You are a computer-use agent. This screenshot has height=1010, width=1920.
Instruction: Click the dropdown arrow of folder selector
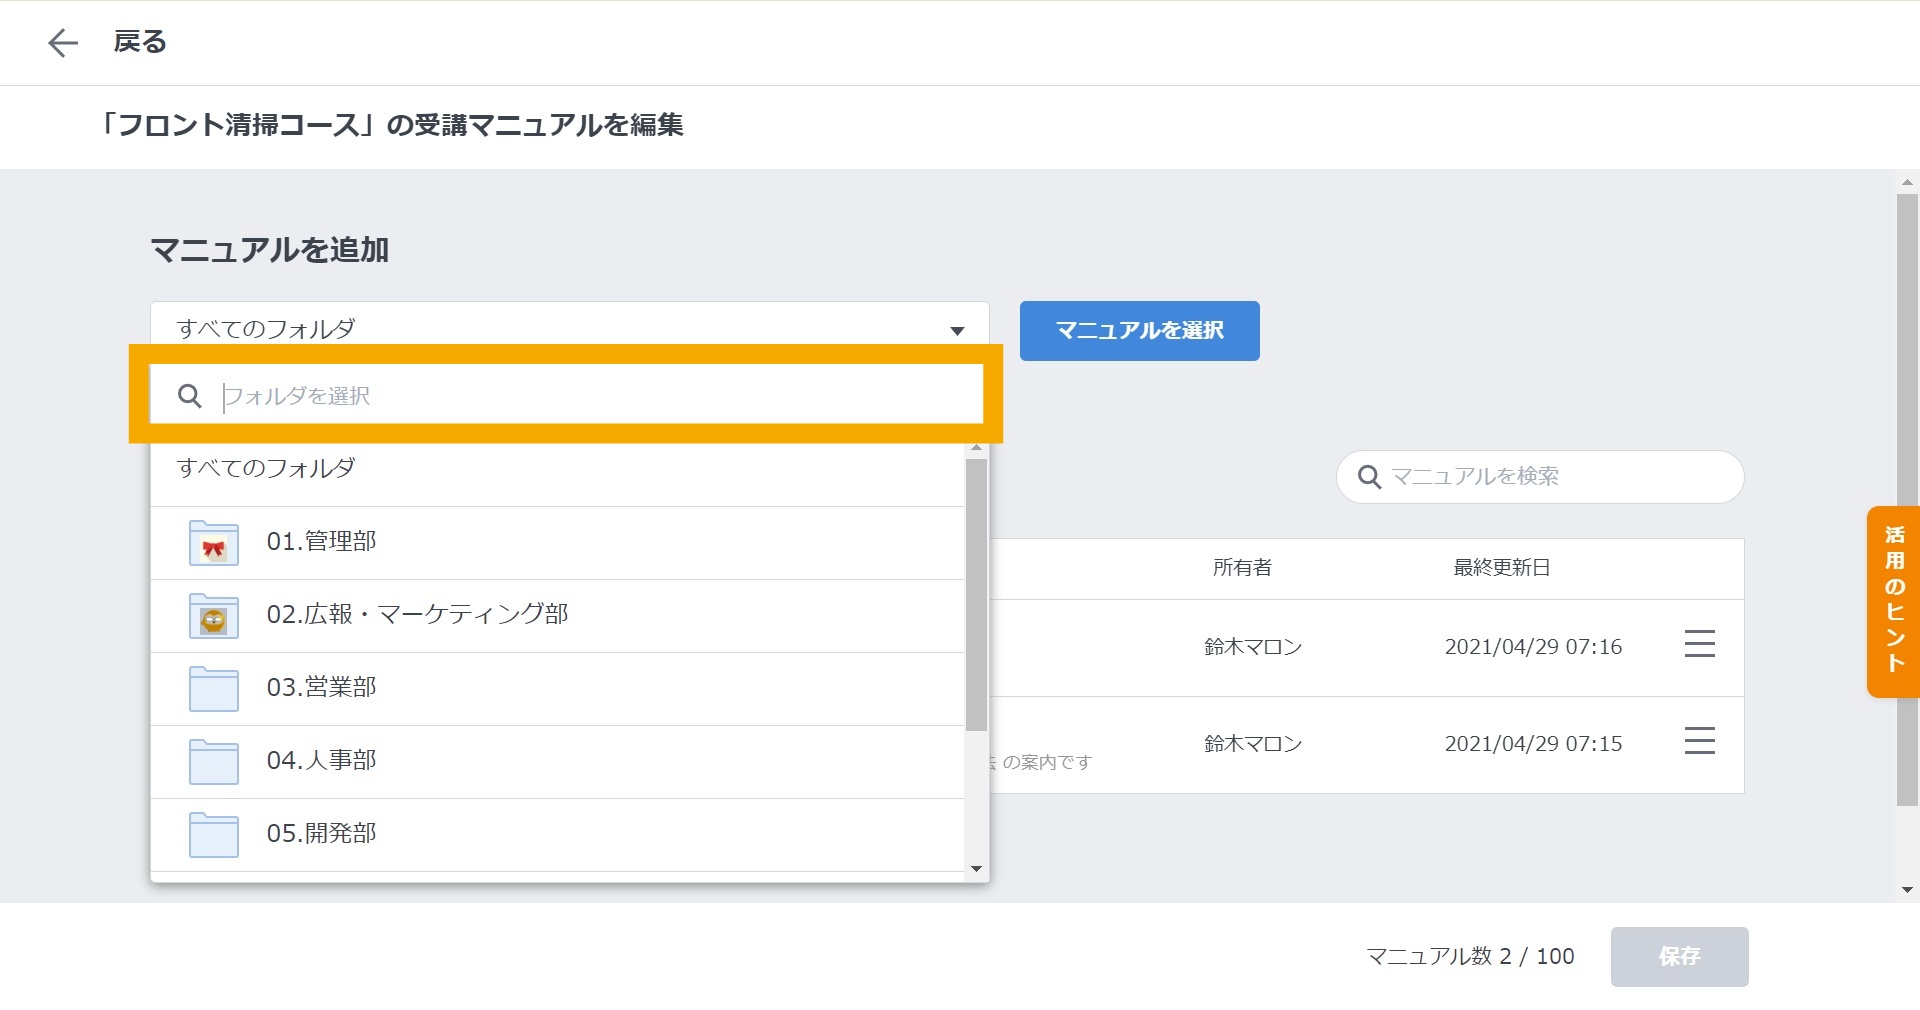pyautogui.click(x=957, y=331)
